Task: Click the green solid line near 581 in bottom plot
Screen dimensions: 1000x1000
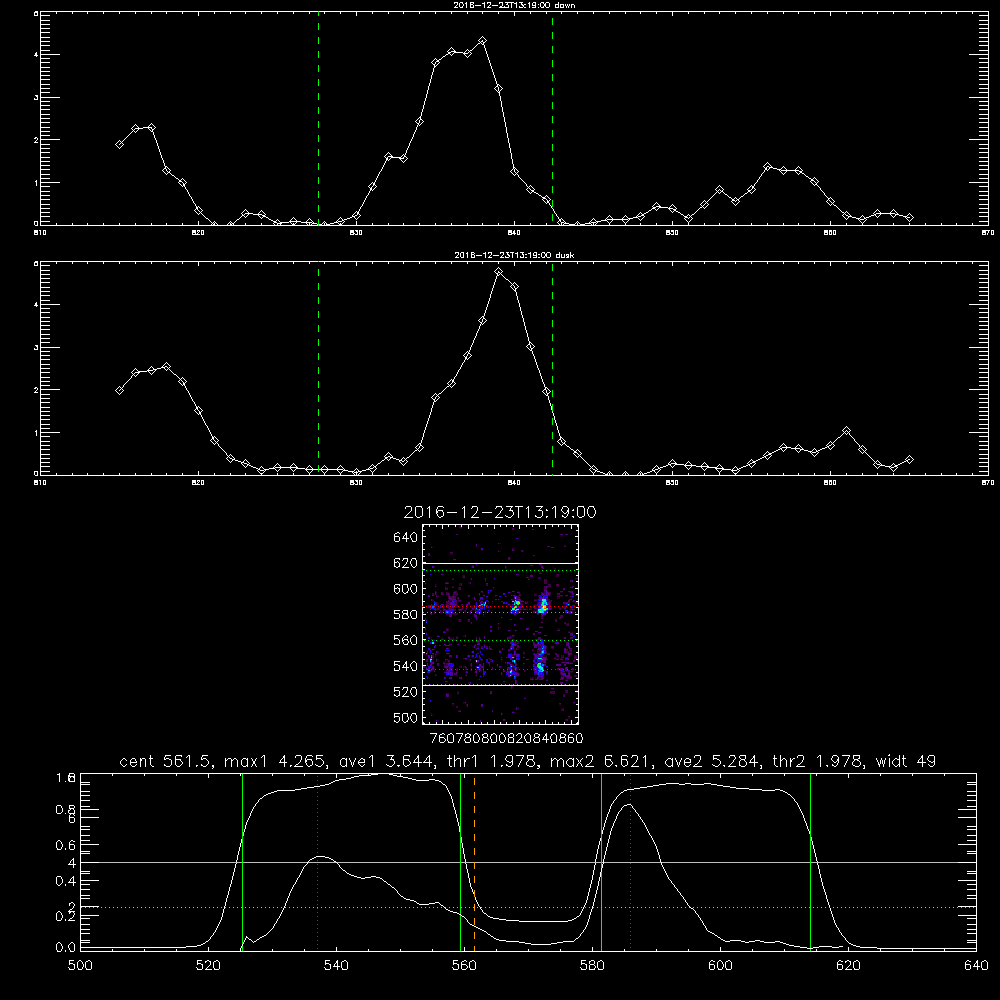Action: point(601,864)
